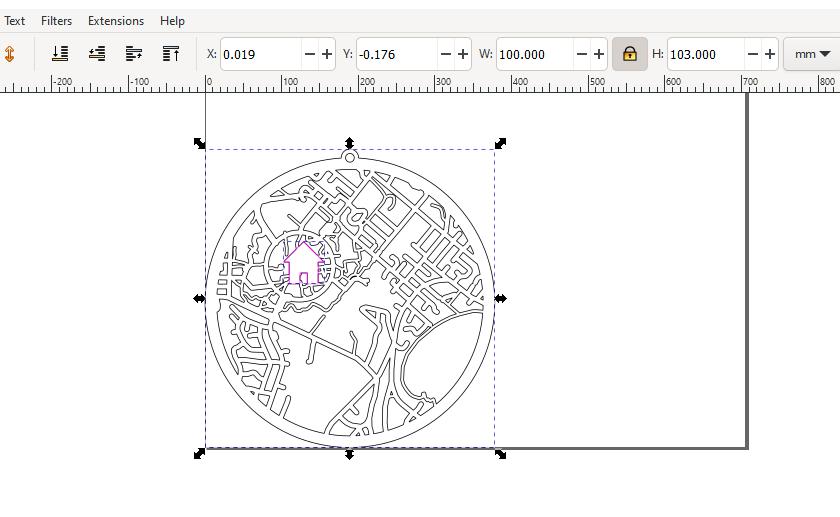Decrease the Y position value

pyautogui.click(x=446, y=54)
